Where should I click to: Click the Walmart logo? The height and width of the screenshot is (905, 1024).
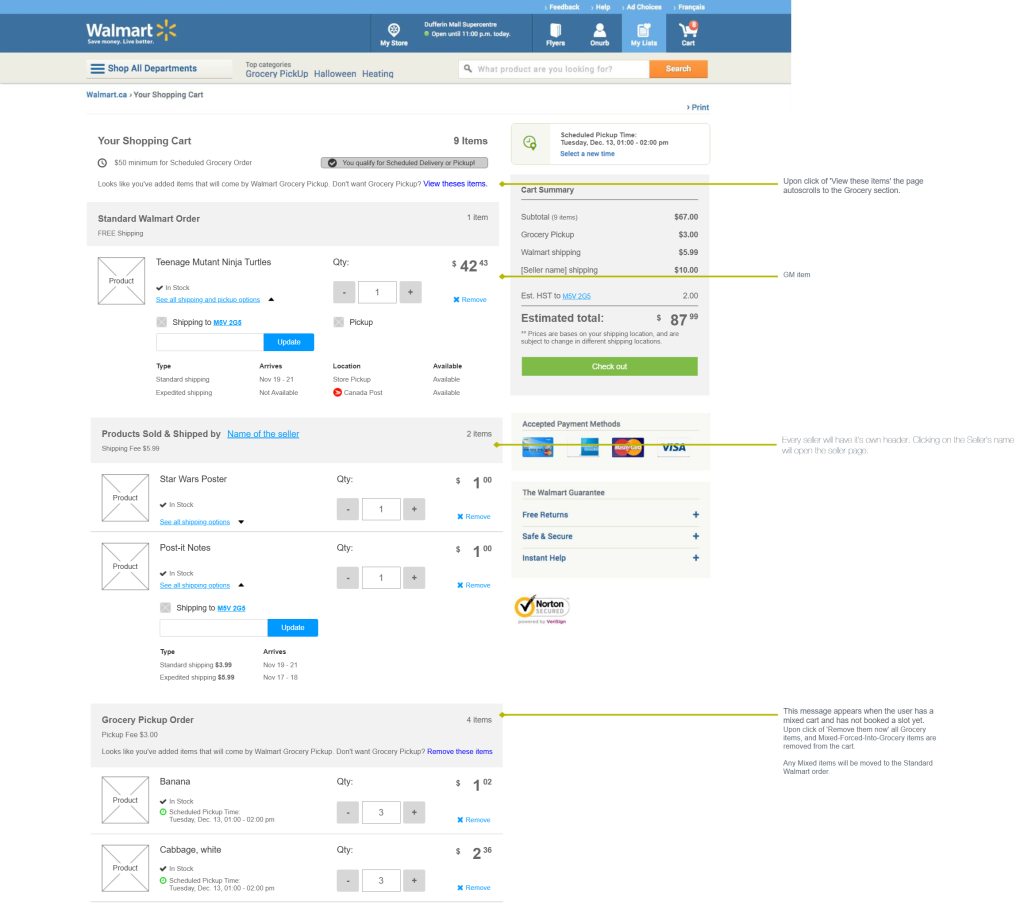131,32
